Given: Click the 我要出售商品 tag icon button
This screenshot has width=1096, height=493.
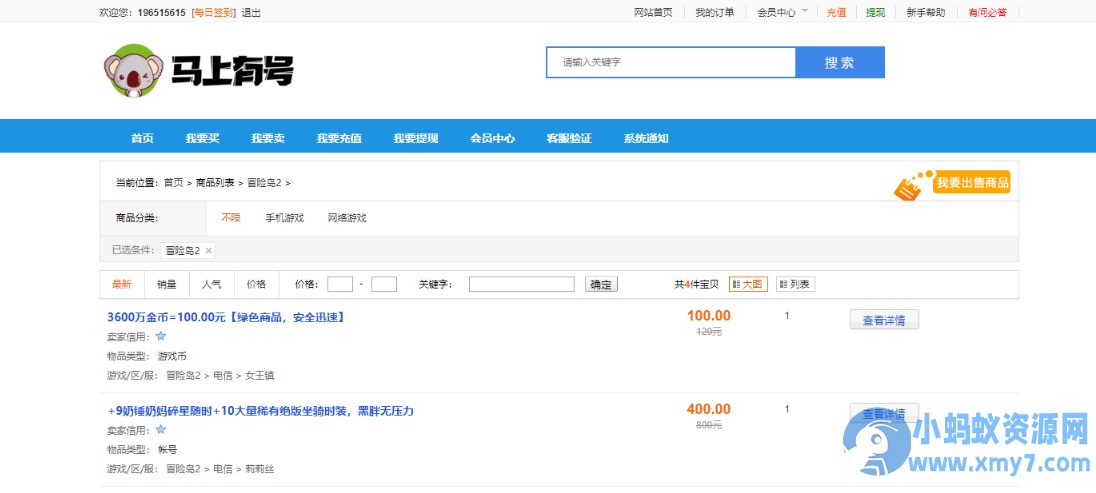Looking at the screenshot, I should tap(952, 184).
